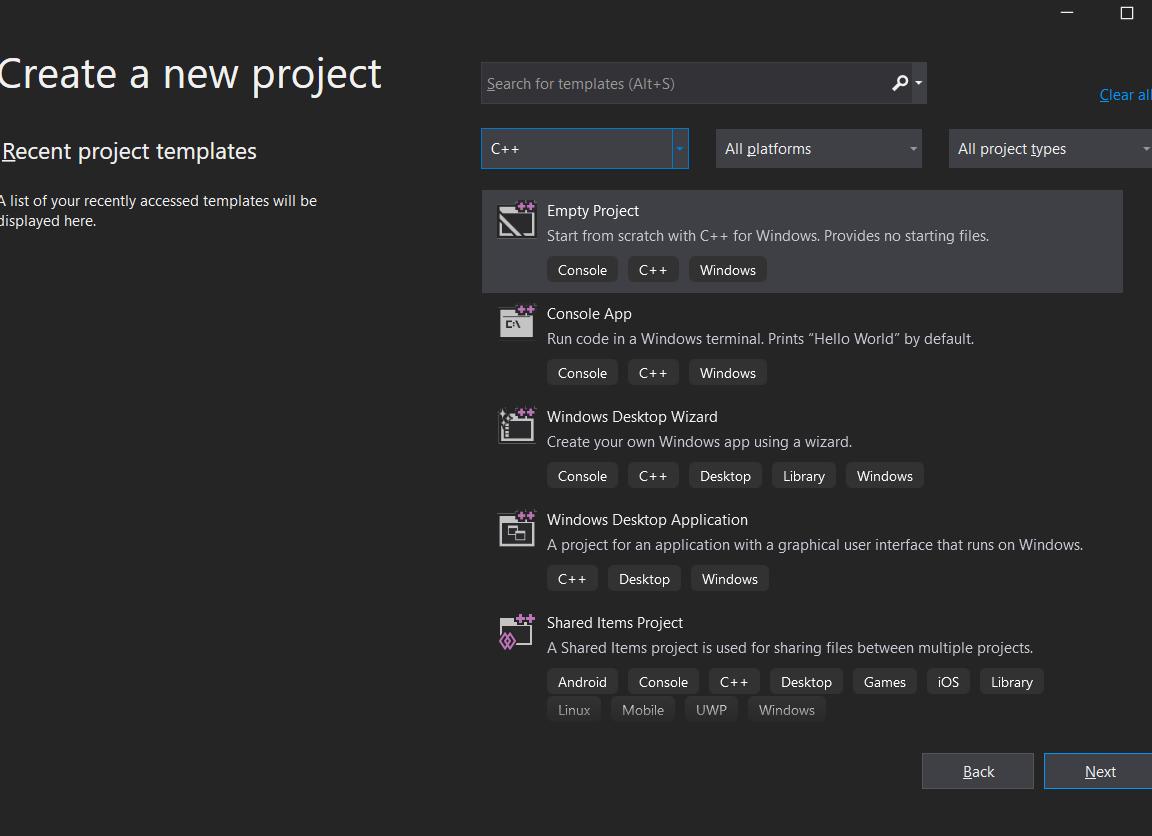The width and height of the screenshot is (1152, 836).
Task: Select the Desktop tag under Windows Desktop Application
Action: (x=644, y=578)
